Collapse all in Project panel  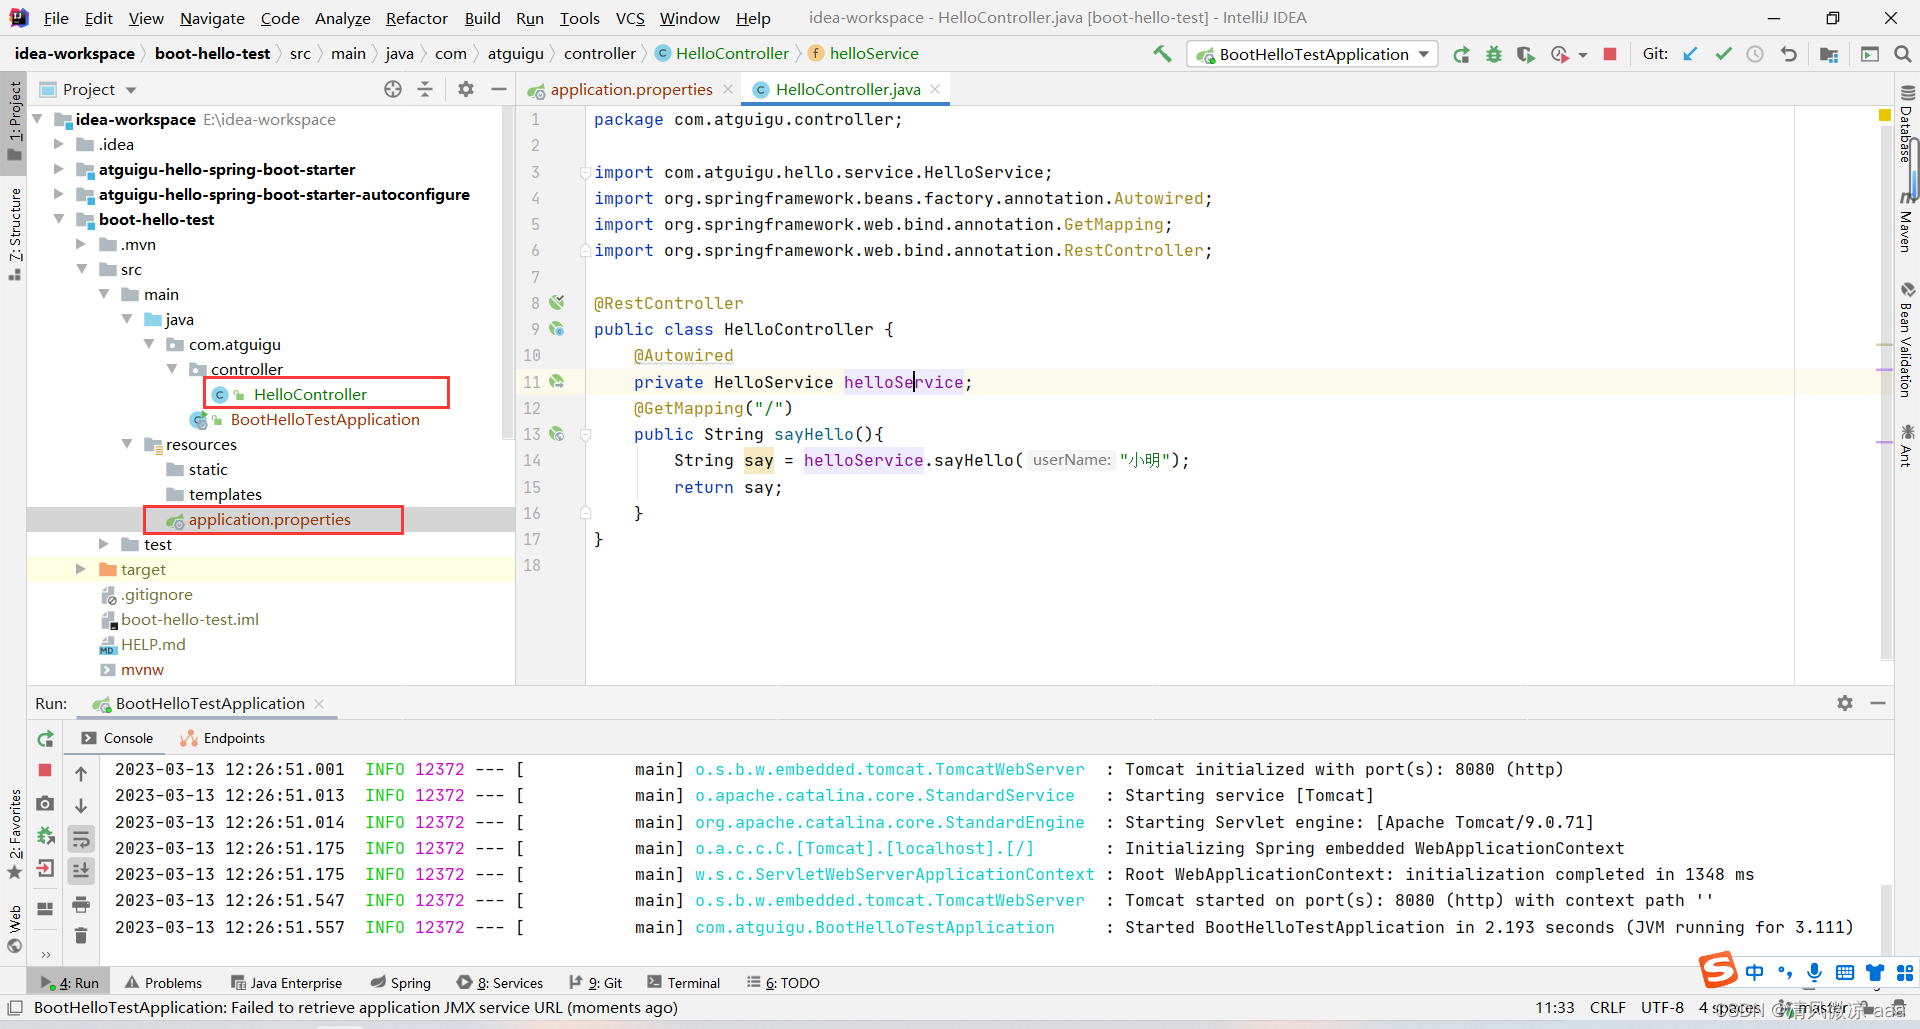click(425, 89)
